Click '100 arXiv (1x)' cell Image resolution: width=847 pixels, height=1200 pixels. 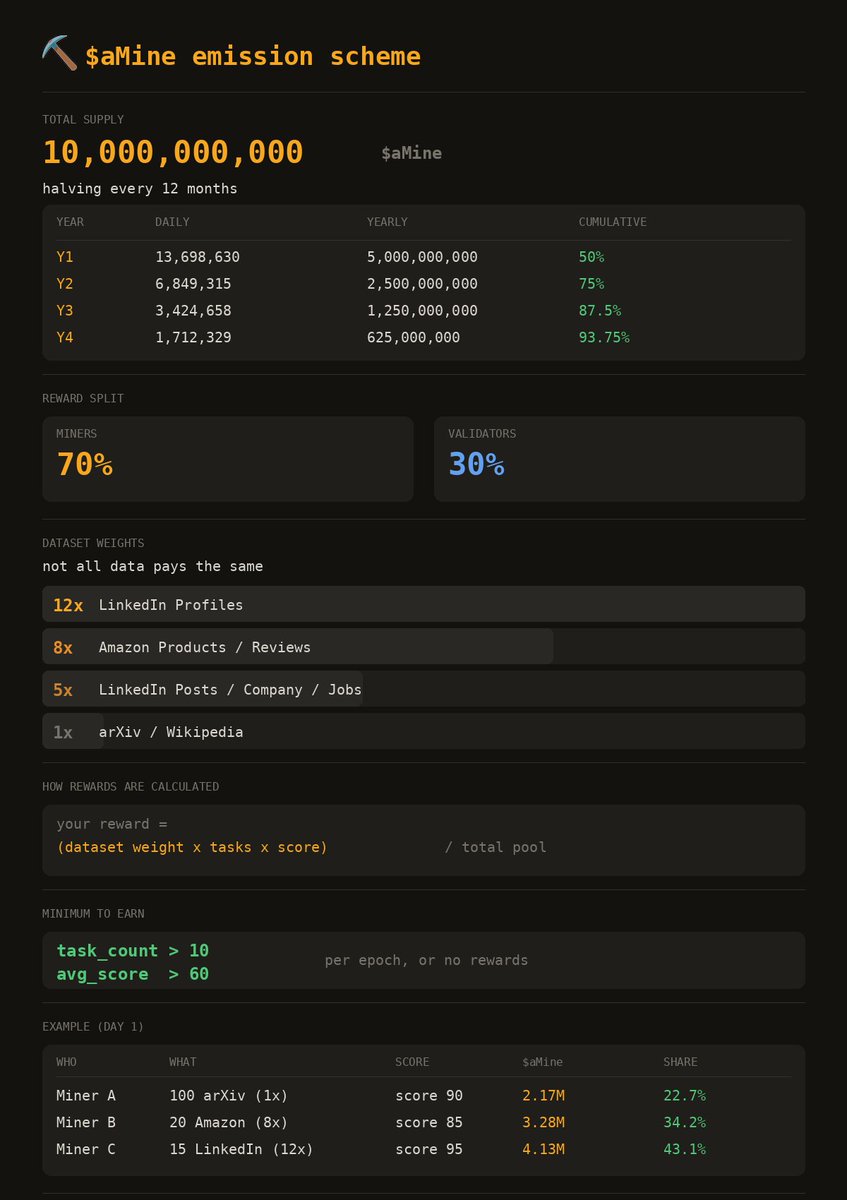[x=228, y=1096]
